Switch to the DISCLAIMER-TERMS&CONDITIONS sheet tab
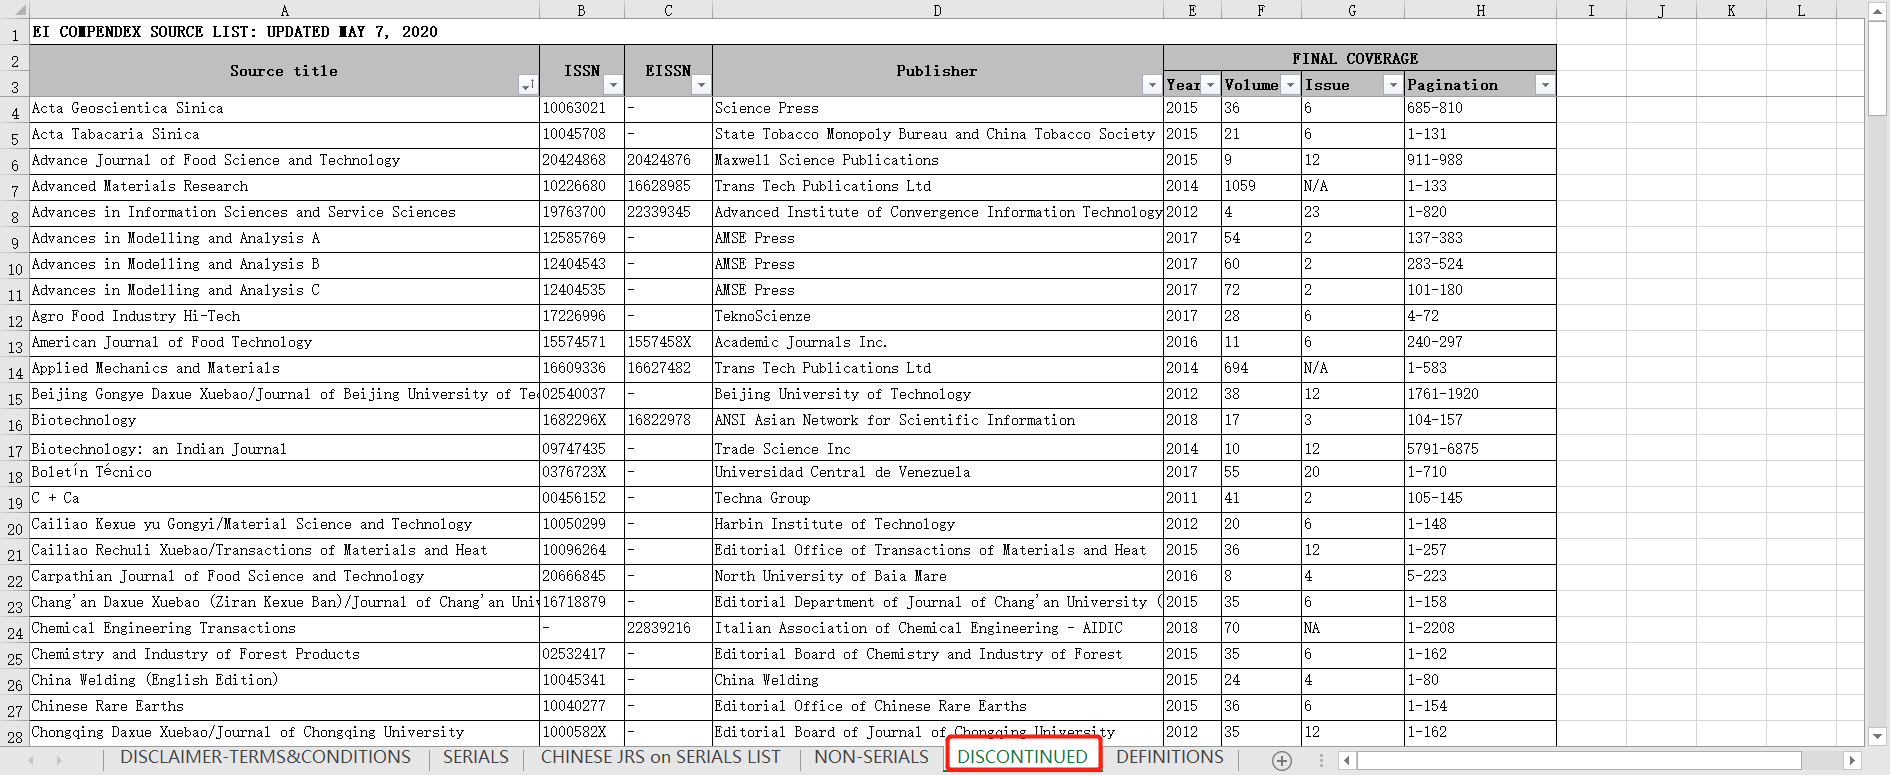This screenshot has height=775, width=1890. (265, 757)
